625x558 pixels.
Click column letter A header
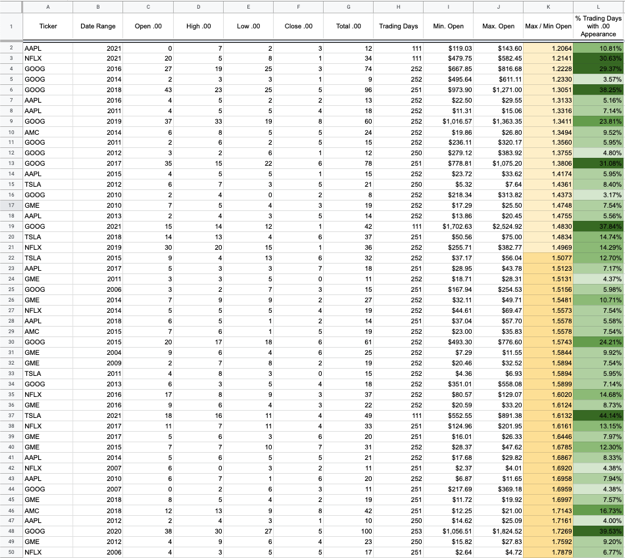[48, 7]
